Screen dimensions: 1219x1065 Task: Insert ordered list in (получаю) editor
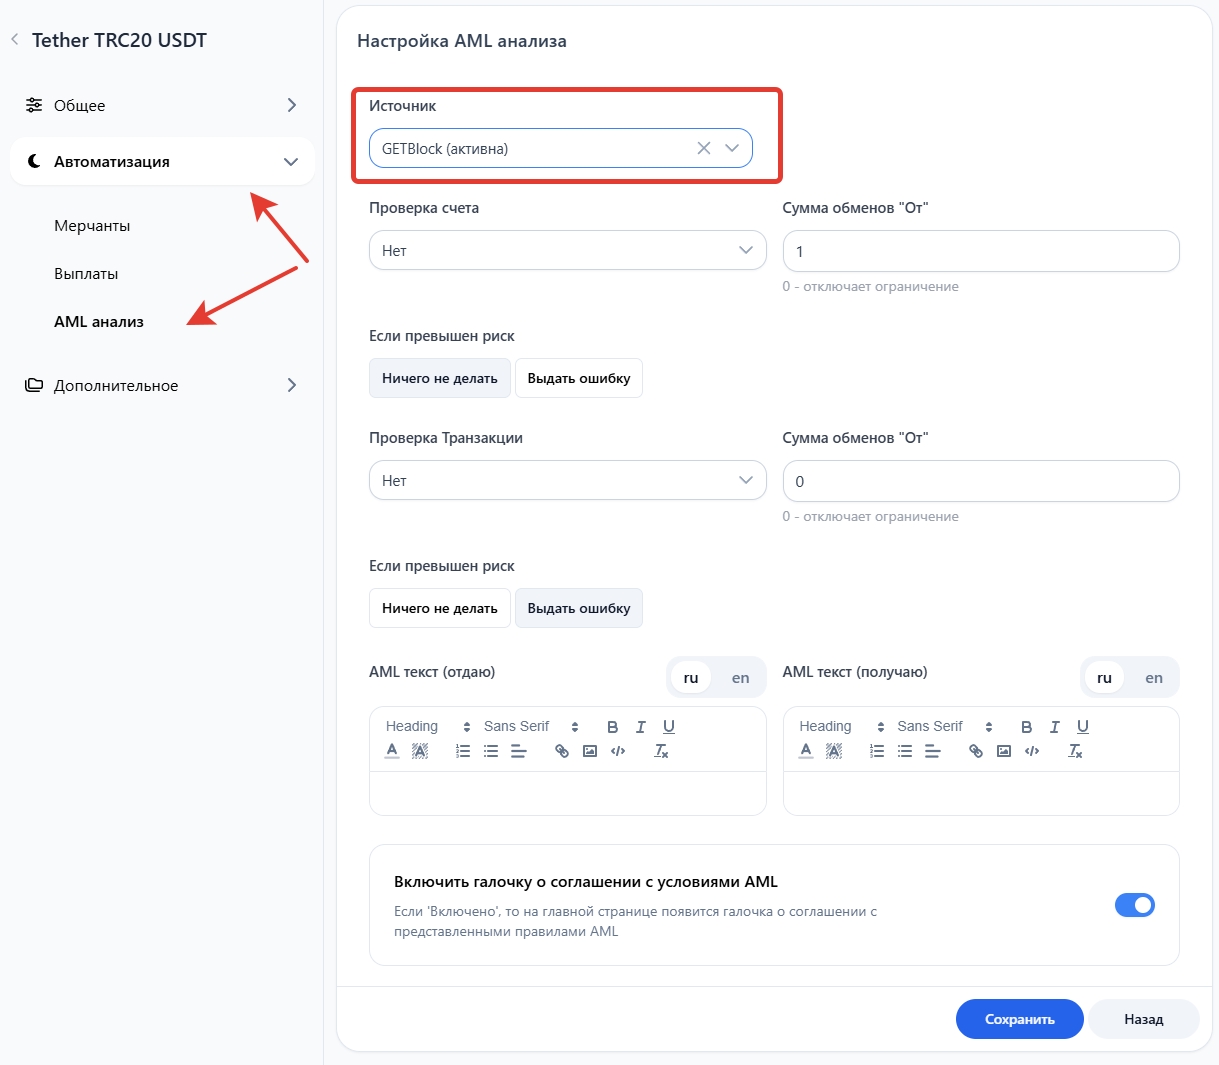point(877,751)
